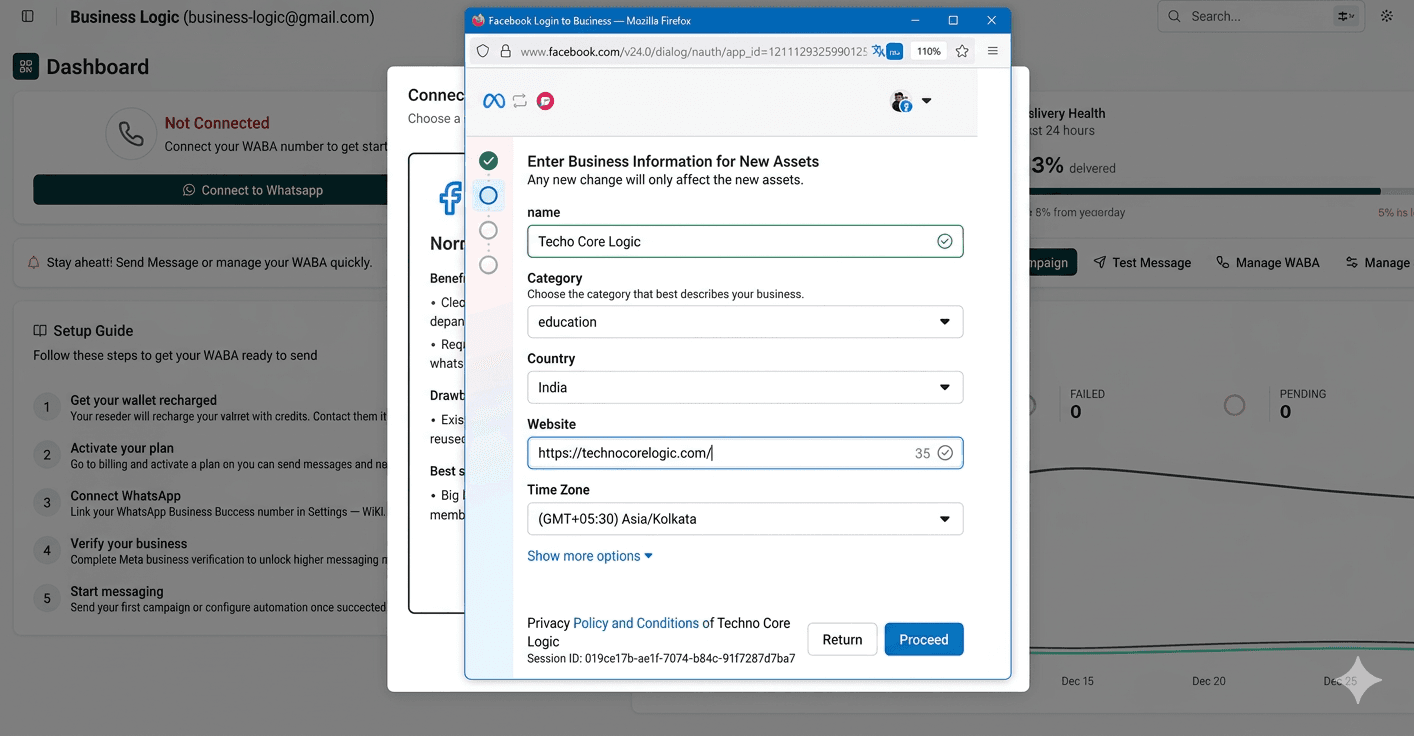Click the Firefox logo in the popup title bar
The image size is (1414, 736).
(478, 20)
